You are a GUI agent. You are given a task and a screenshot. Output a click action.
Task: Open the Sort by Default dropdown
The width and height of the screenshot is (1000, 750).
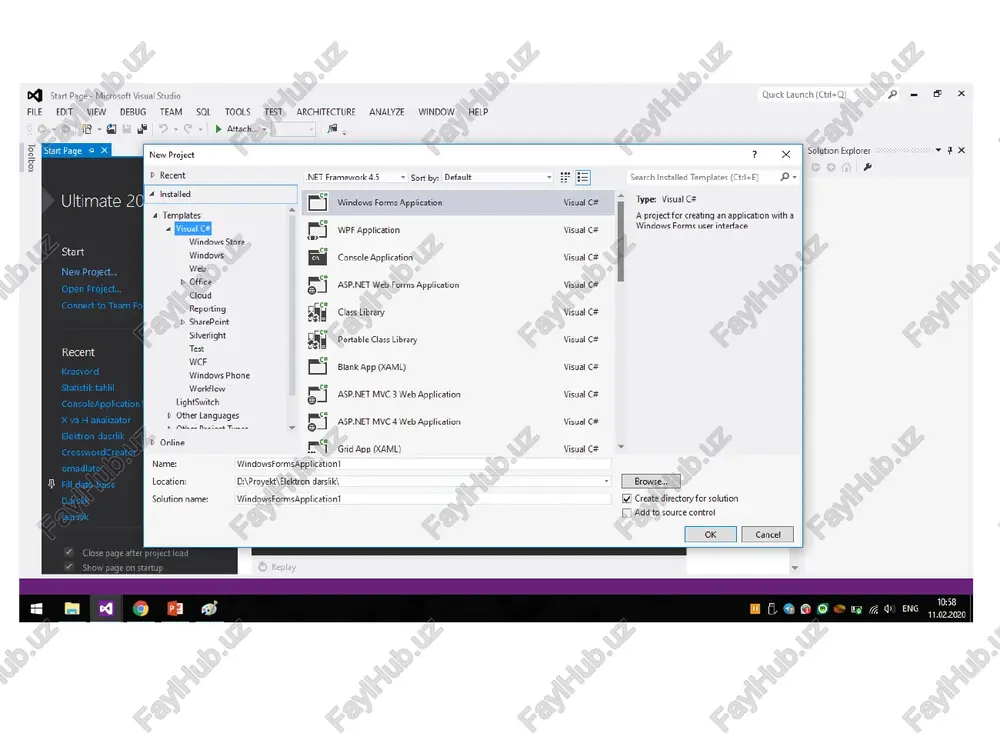tap(497, 177)
